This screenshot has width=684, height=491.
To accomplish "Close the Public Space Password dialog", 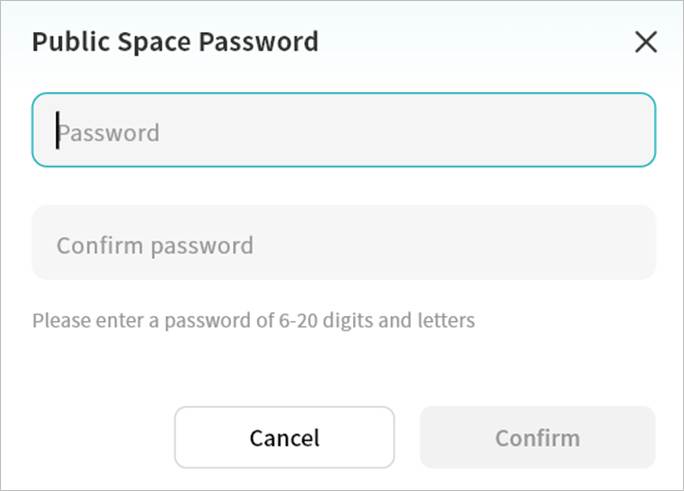I will click(x=646, y=42).
